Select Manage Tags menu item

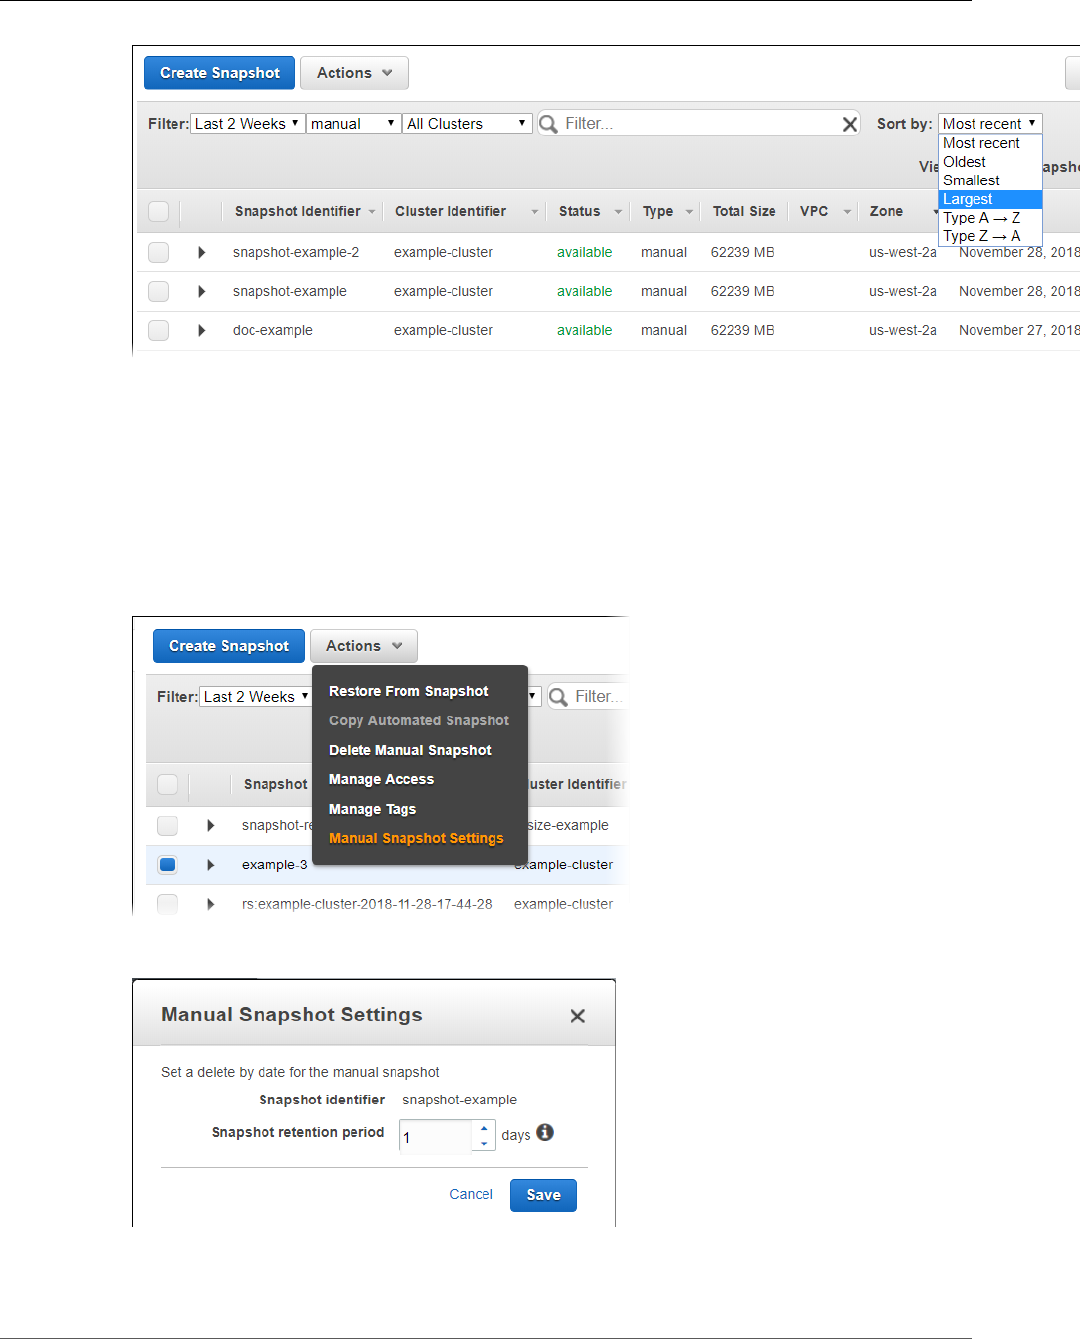point(372,809)
